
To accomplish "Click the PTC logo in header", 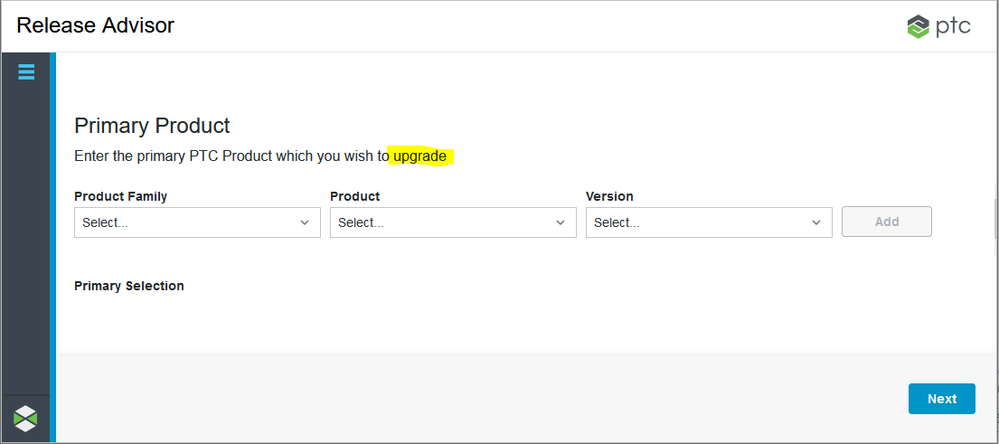I will coord(938,27).
